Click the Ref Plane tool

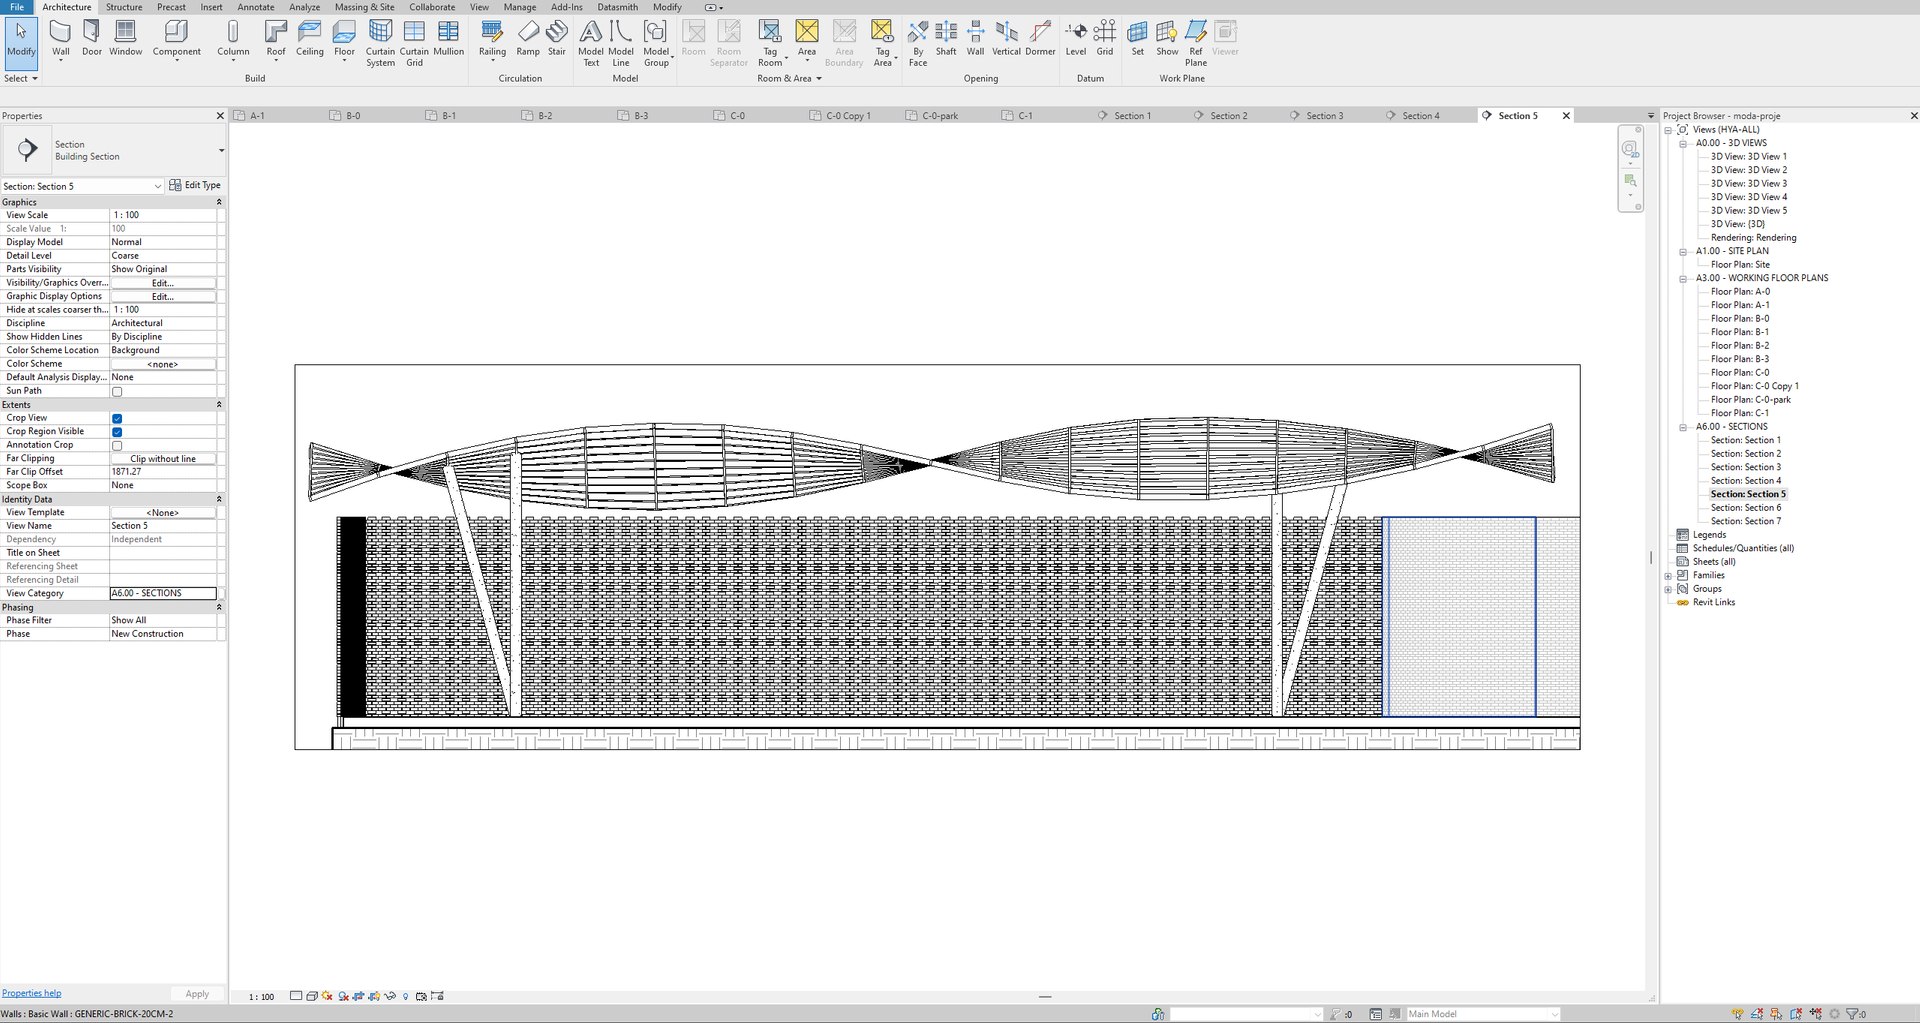tap(1196, 44)
